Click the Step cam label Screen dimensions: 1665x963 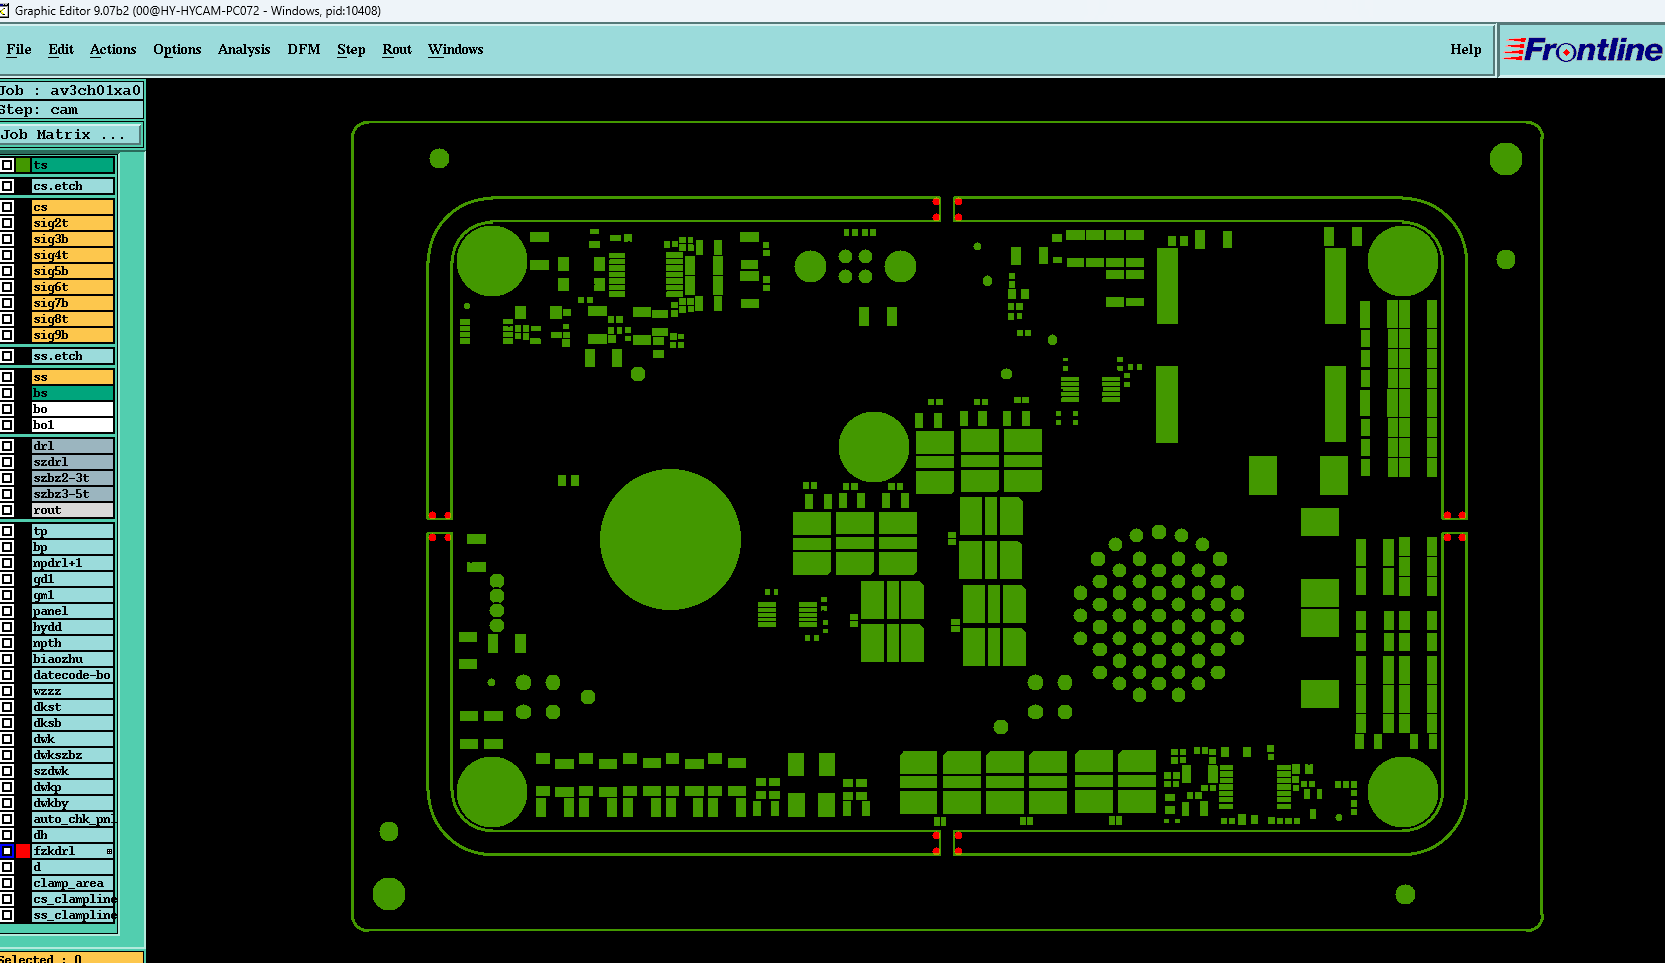coord(71,110)
